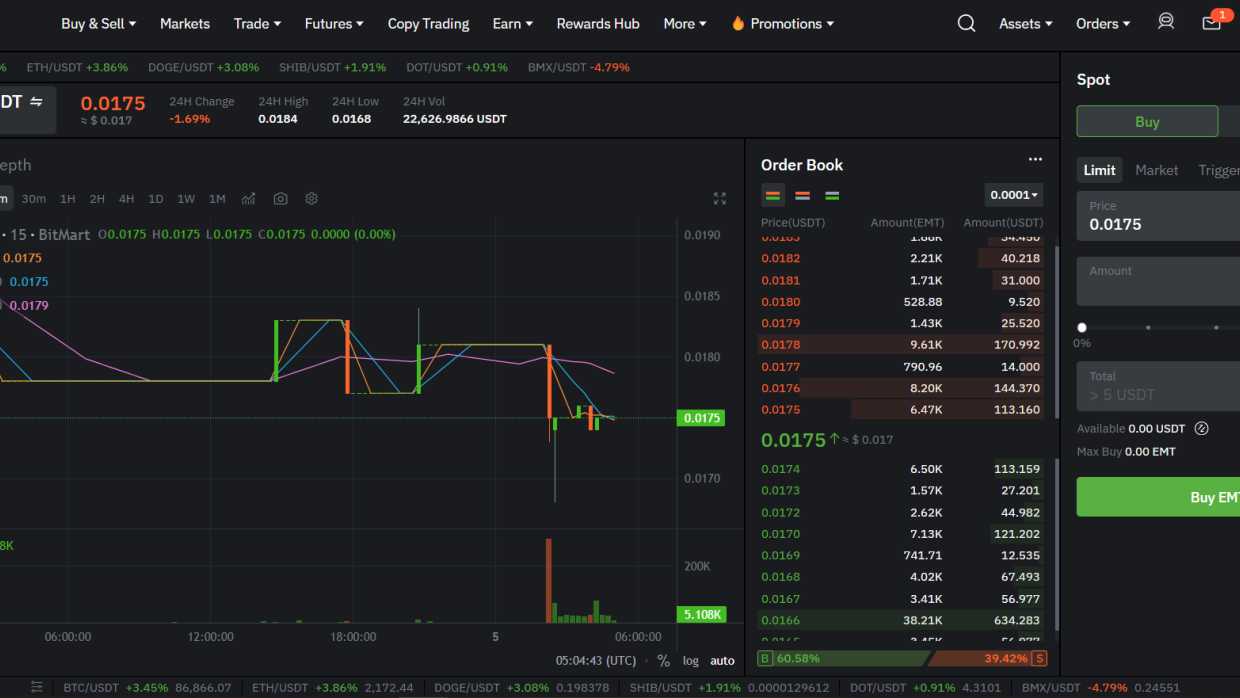Open the chart indicators icon
The image size is (1240, 698).
(248, 199)
